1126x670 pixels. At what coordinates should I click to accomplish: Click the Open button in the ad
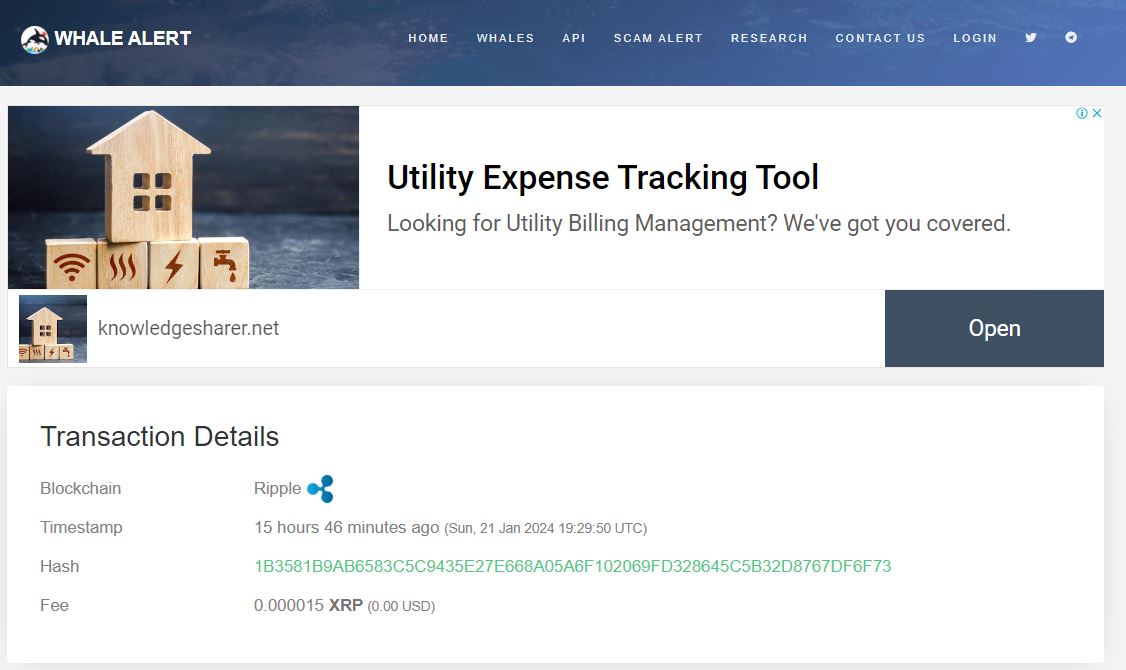pyautogui.click(x=994, y=328)
